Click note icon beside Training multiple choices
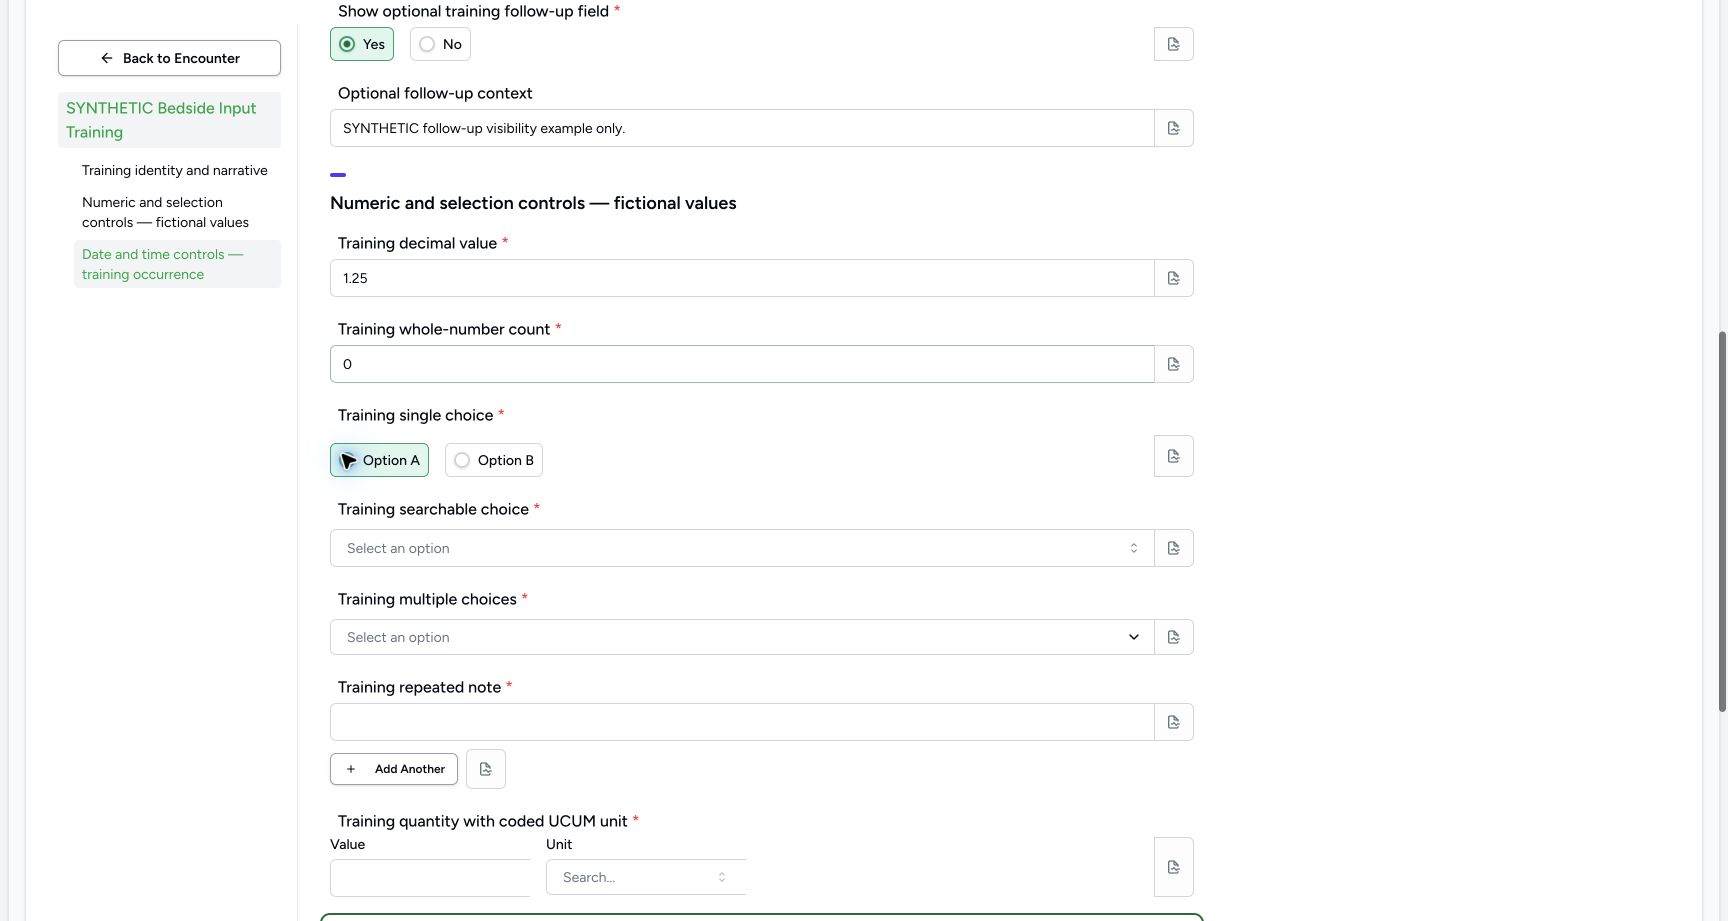The height and width of the screenshot is (921, 1728). 1173,637
